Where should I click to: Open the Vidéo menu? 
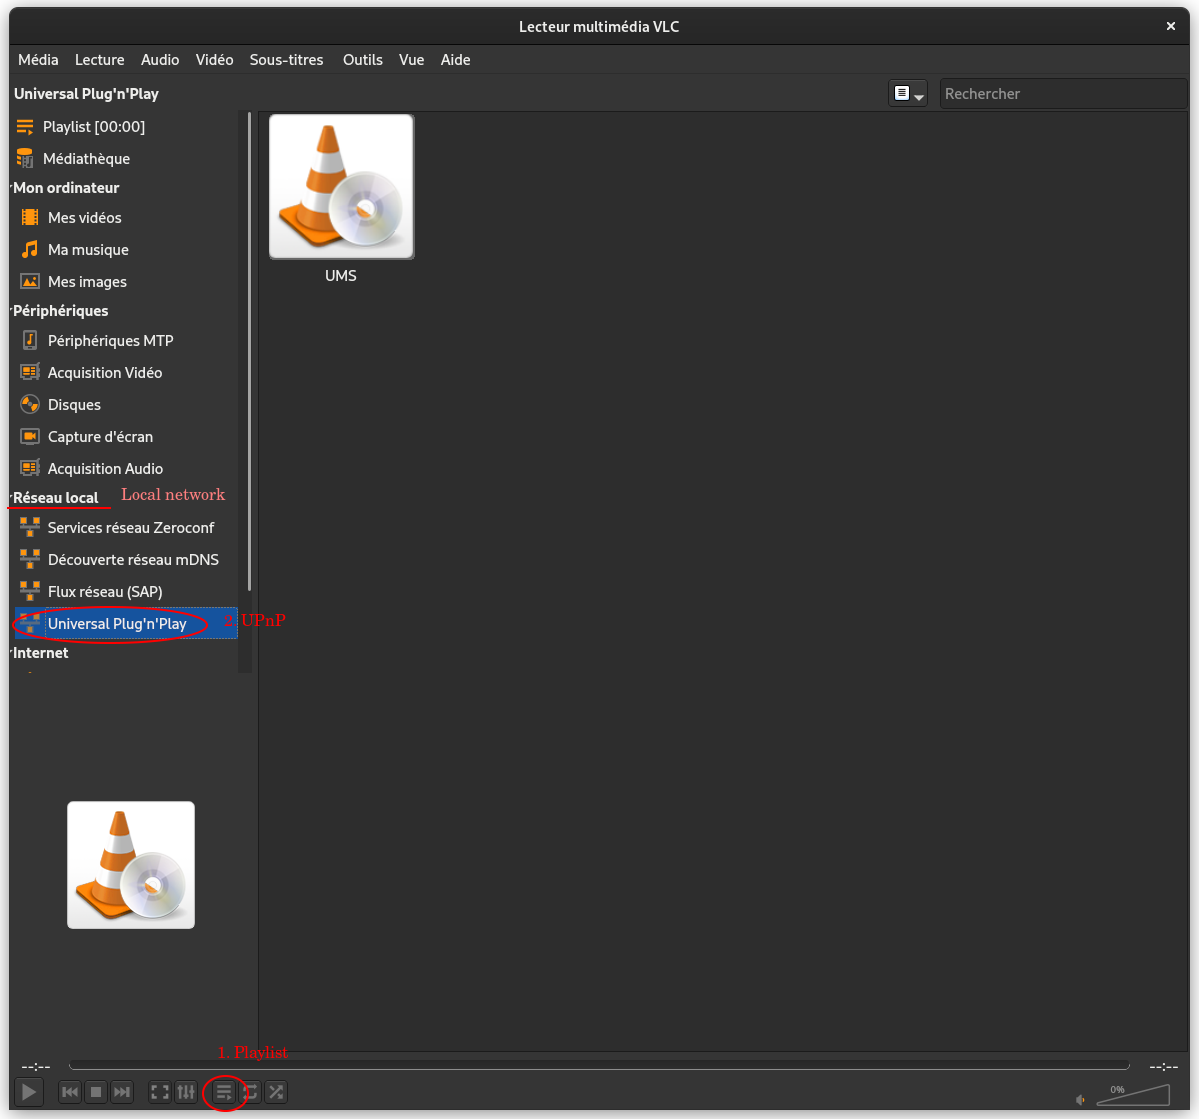click(x=214, y=60)
